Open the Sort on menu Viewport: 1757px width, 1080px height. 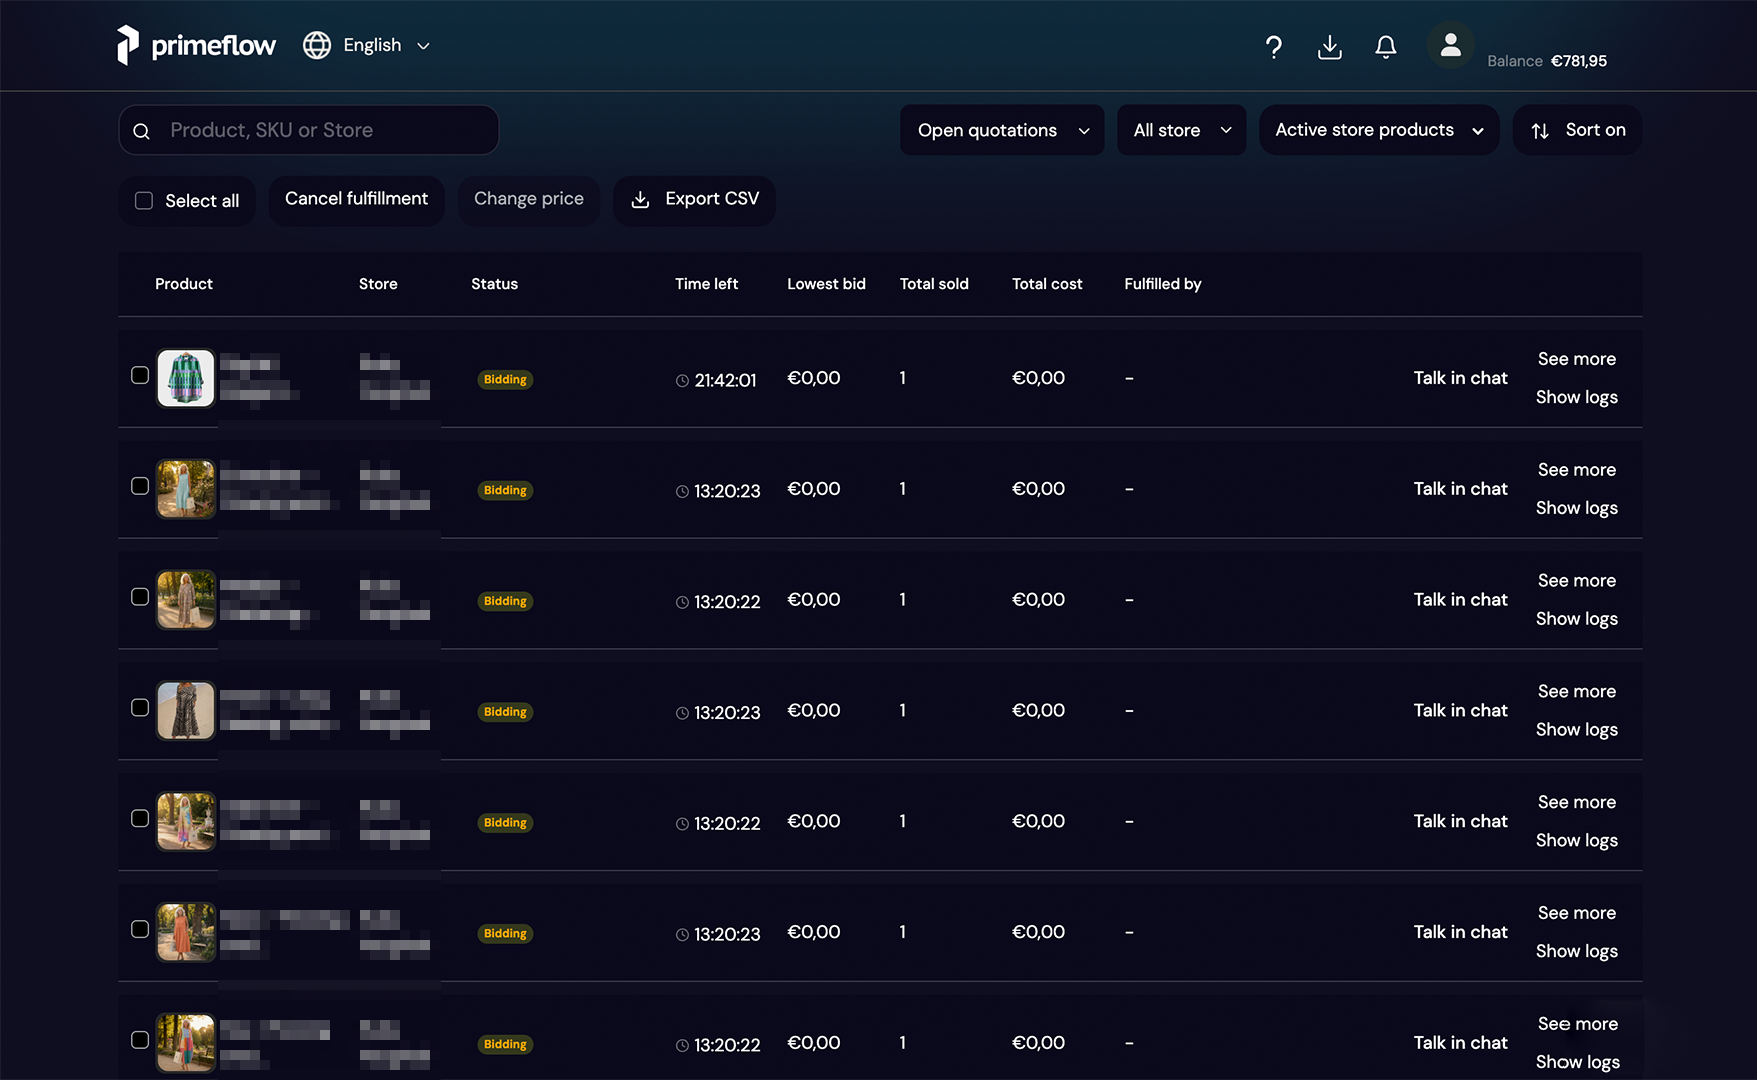[1577, 130]
